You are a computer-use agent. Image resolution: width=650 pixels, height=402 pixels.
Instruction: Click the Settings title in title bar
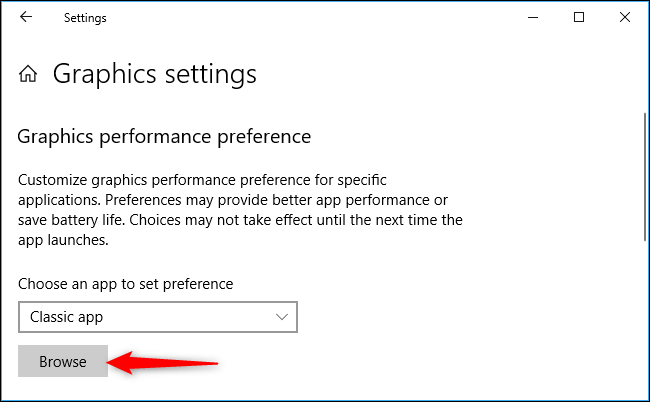tap(85, 18)
